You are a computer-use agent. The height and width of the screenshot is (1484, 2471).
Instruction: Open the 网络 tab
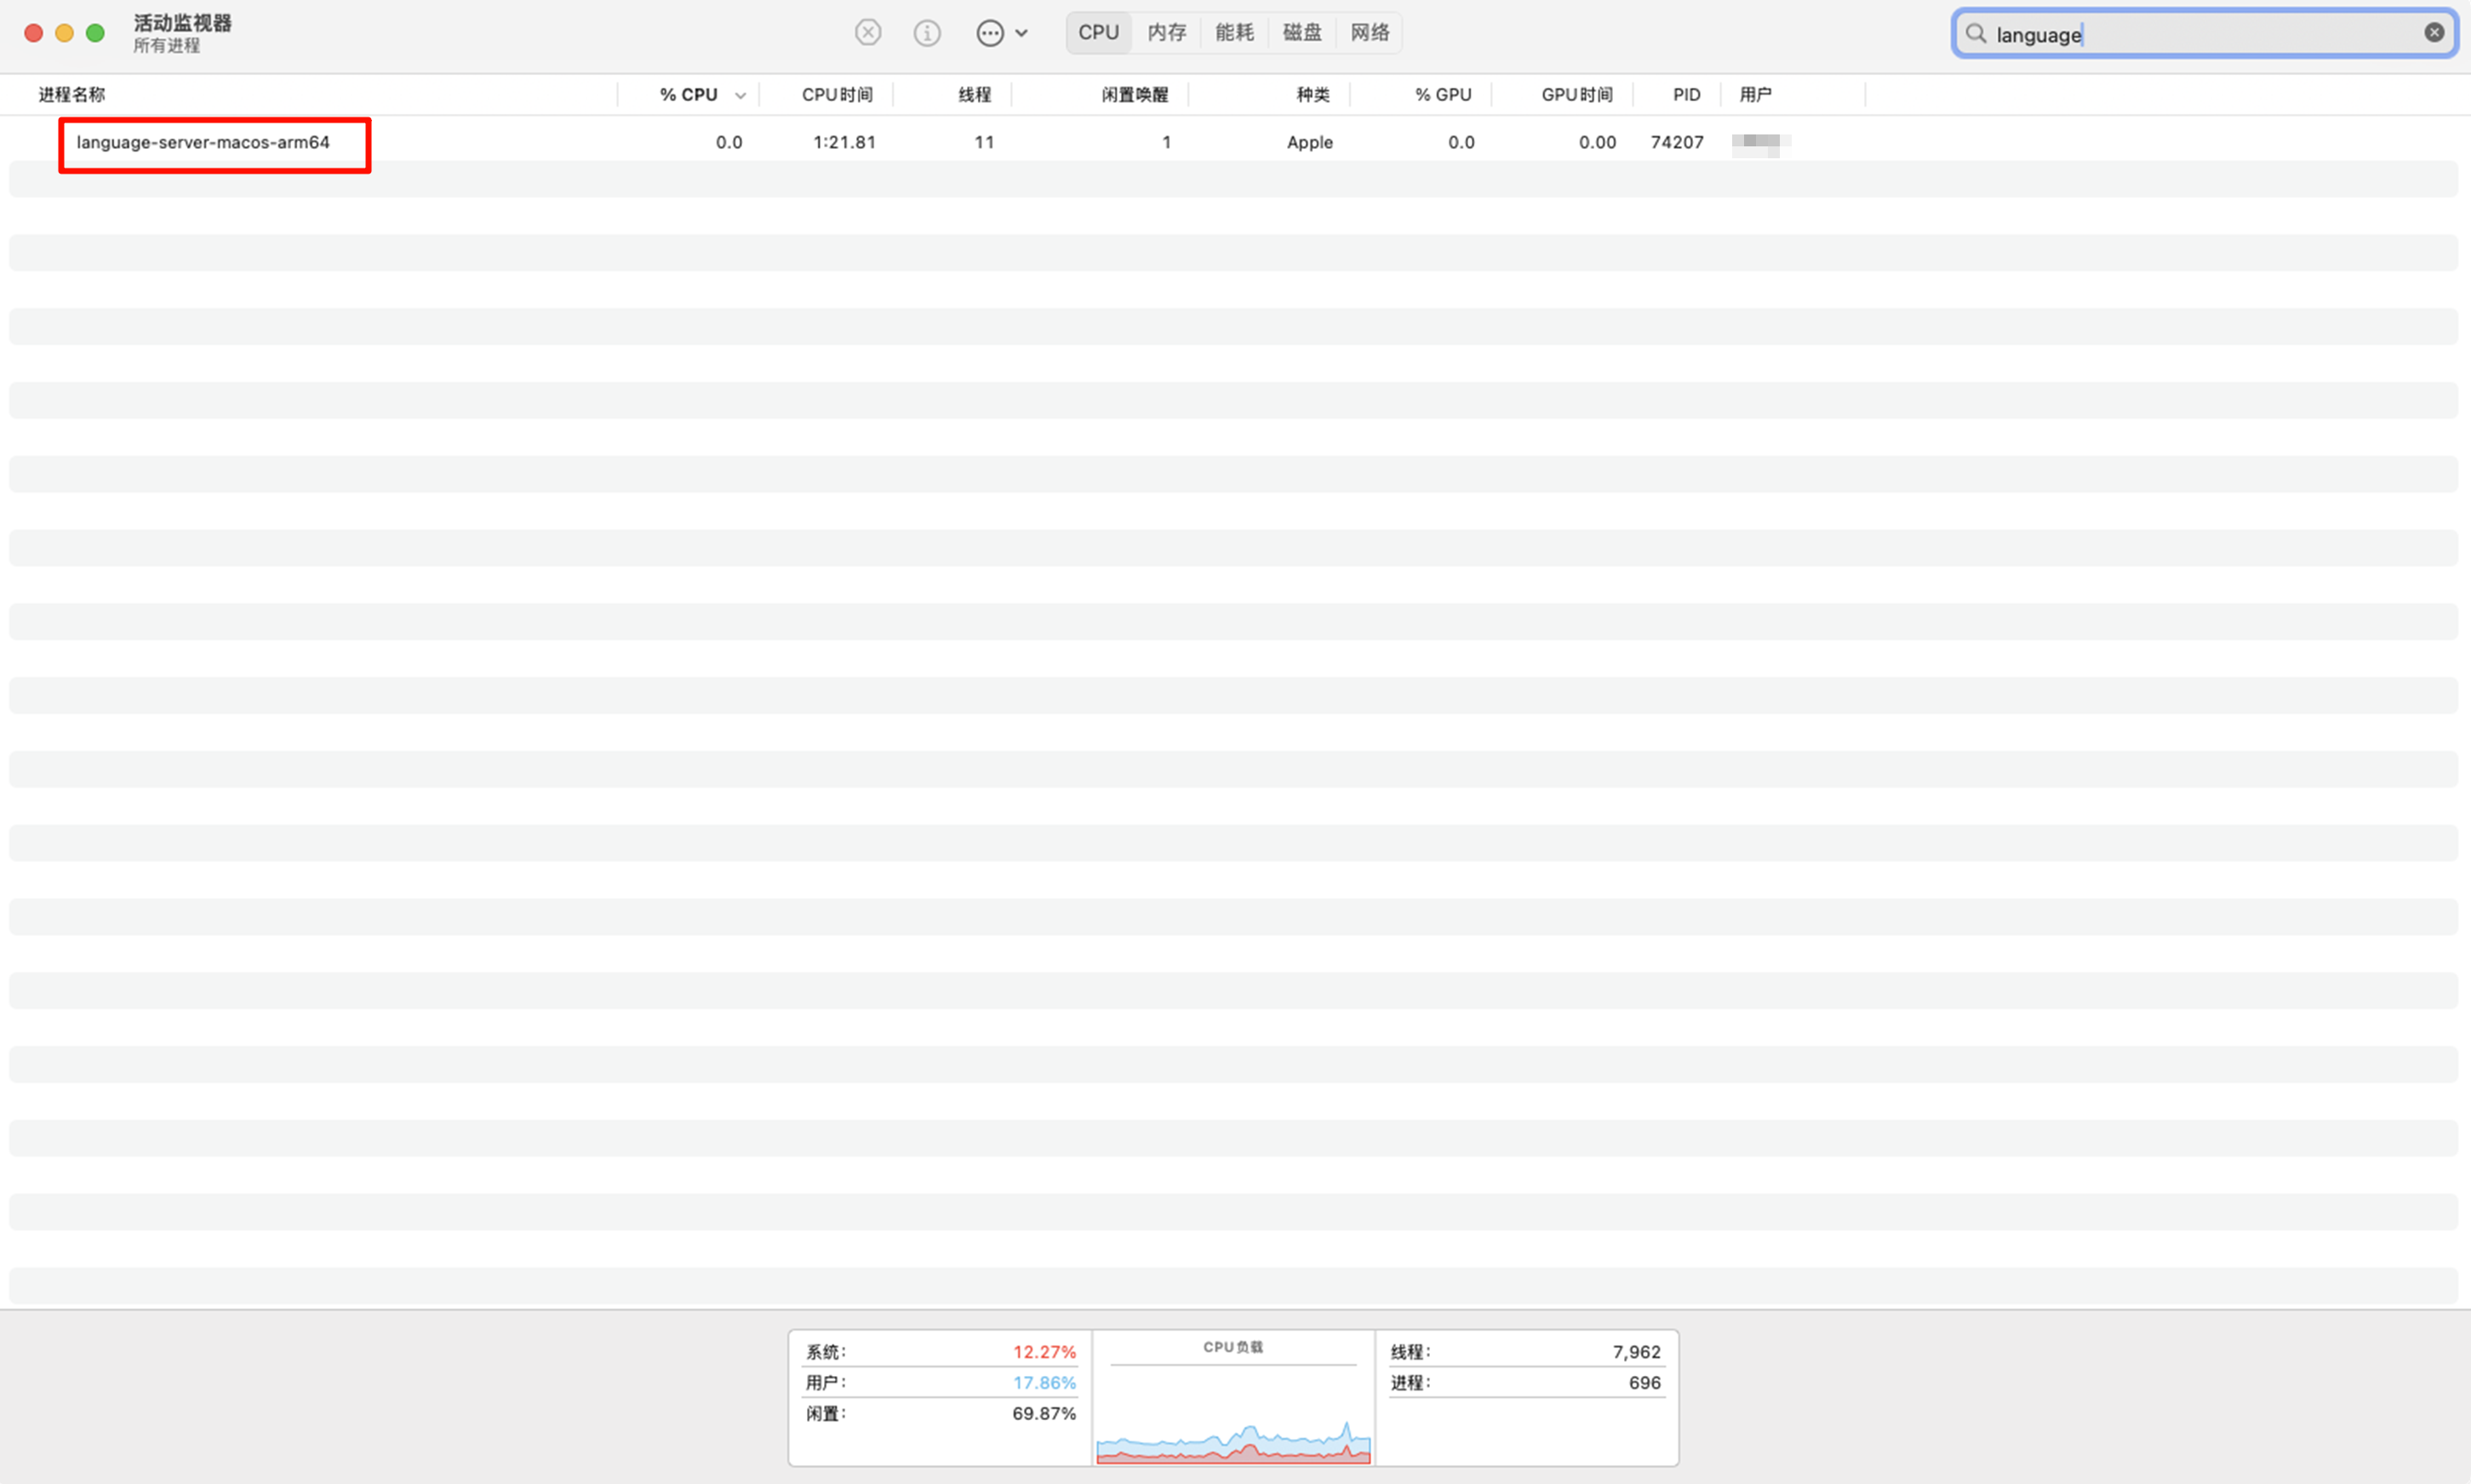[1369, 33]
